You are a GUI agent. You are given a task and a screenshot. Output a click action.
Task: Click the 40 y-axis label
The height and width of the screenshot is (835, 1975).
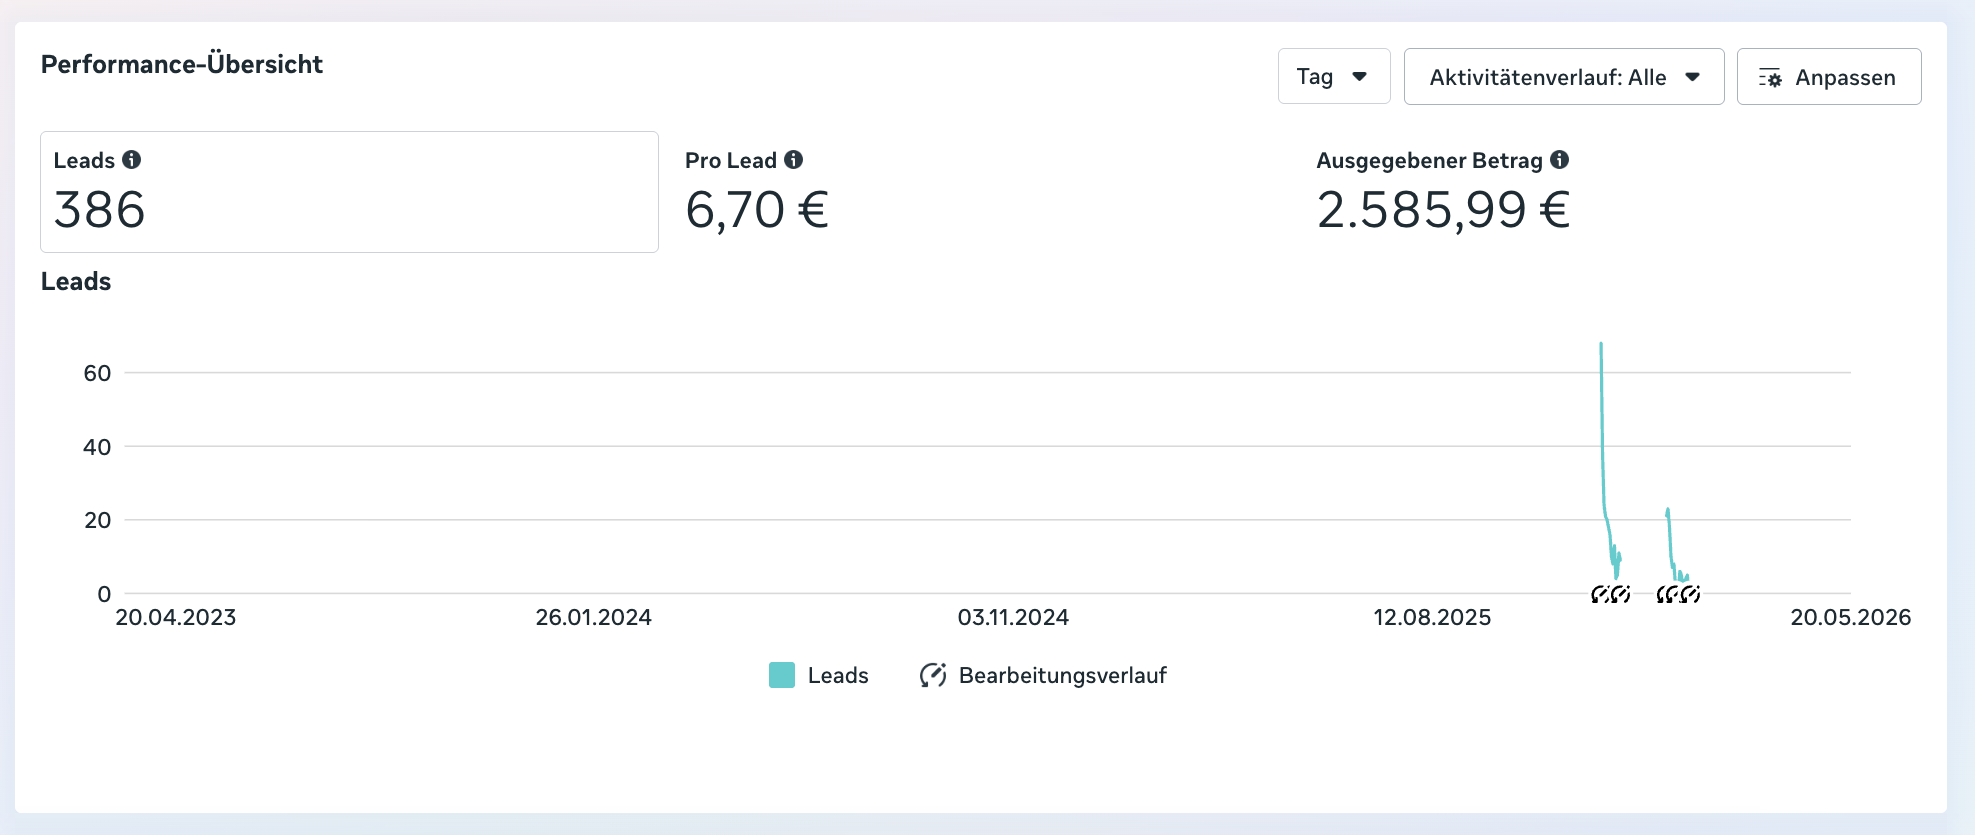(97, 447)
